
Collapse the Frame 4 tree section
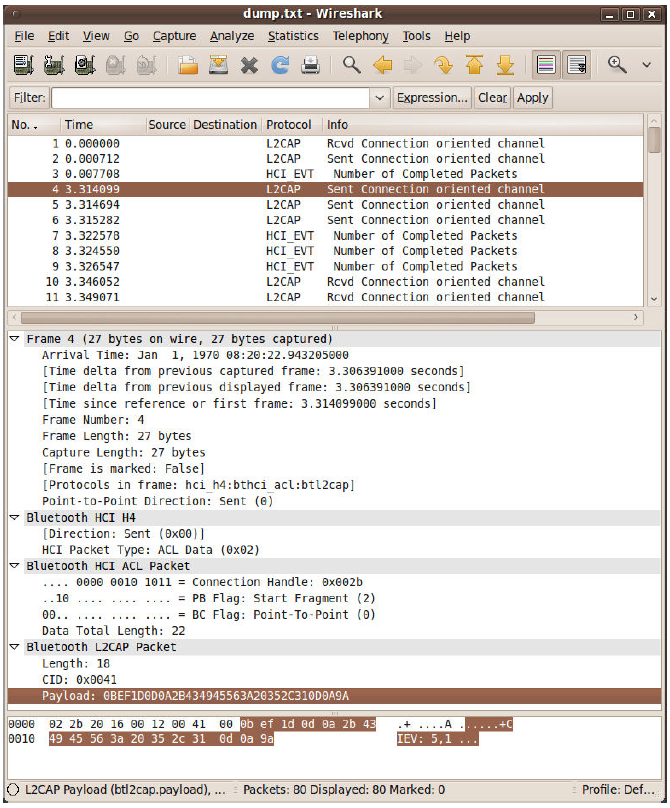tap(15, 339)
